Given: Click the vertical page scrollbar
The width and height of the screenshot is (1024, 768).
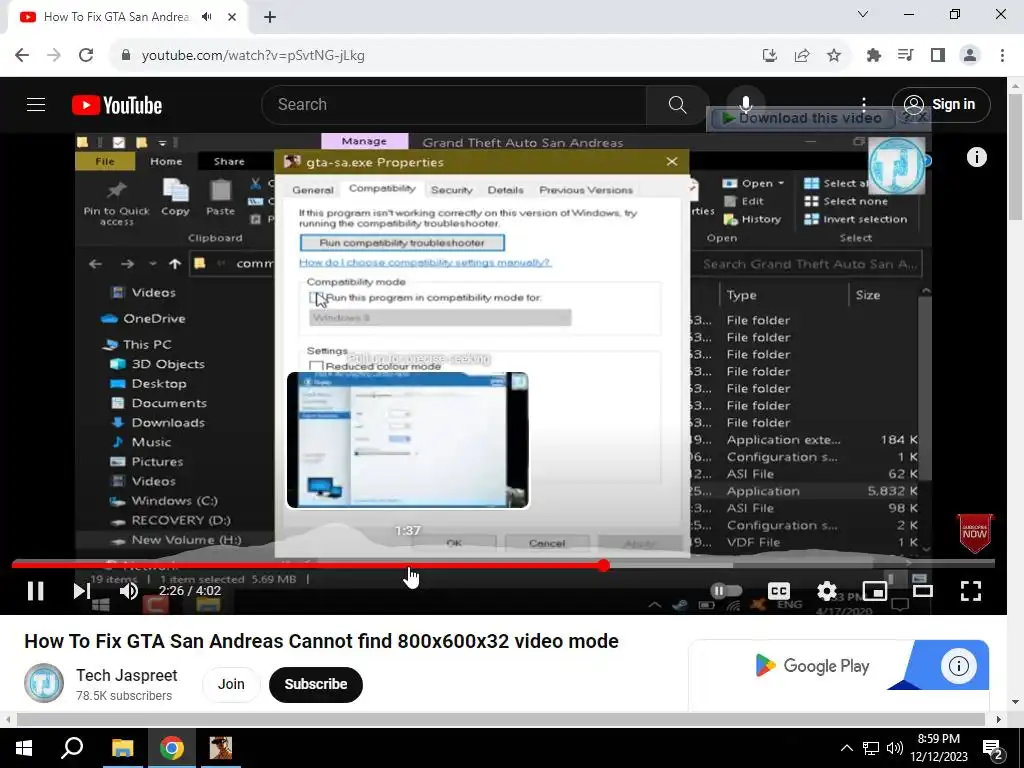Looking at the screenshot, I should [1016, 157].
